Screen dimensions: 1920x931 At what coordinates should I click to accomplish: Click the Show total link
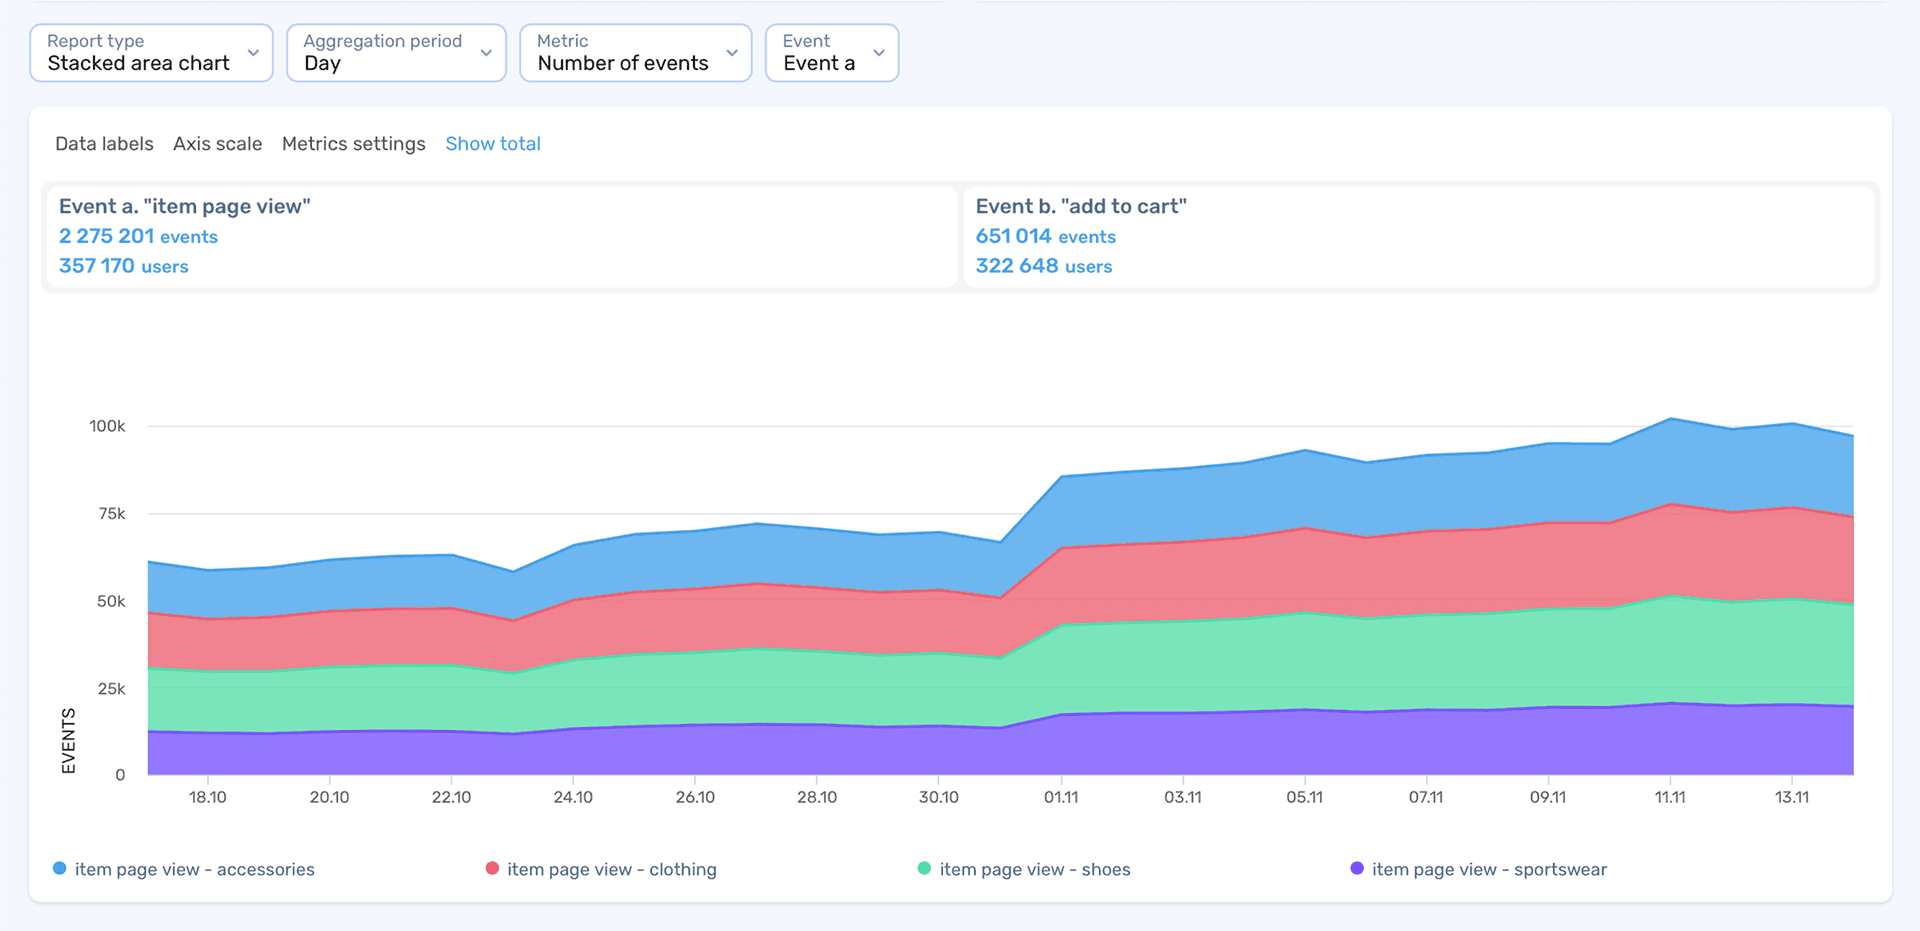492,144
